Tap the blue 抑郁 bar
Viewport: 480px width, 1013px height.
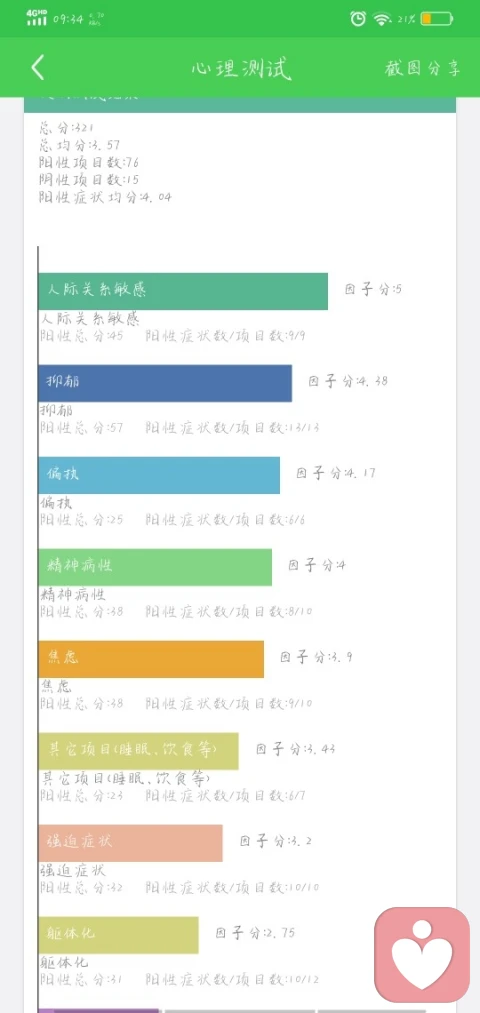click(x=165, y=383)
